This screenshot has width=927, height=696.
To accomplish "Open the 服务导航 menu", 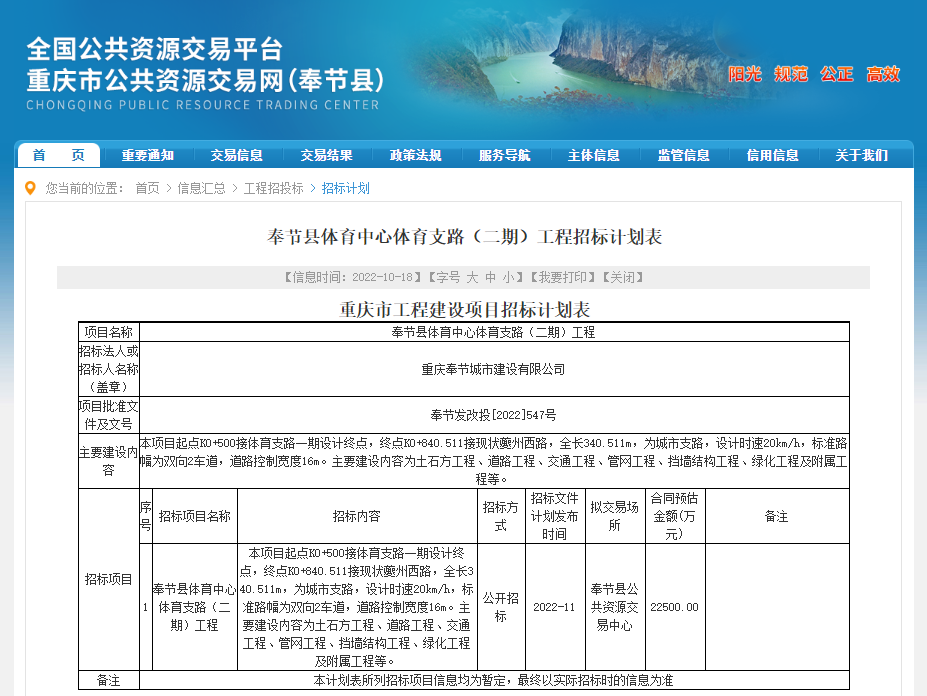I will 504,155.
